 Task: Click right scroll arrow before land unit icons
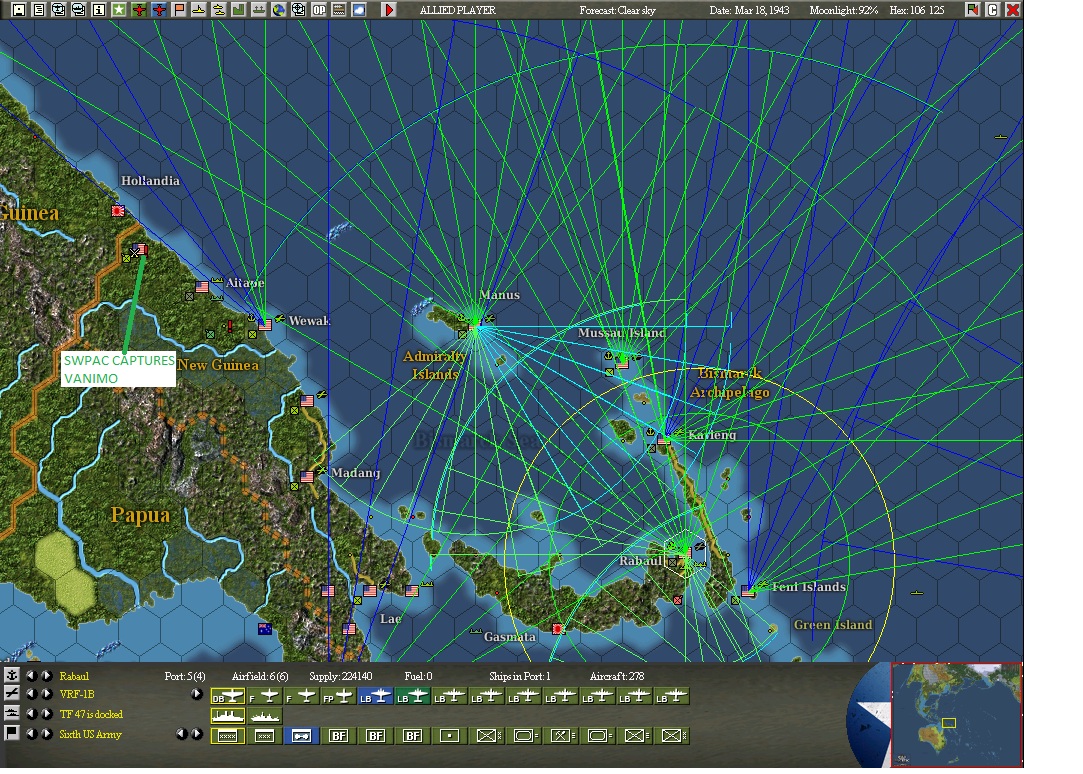[x=197, y=734]
